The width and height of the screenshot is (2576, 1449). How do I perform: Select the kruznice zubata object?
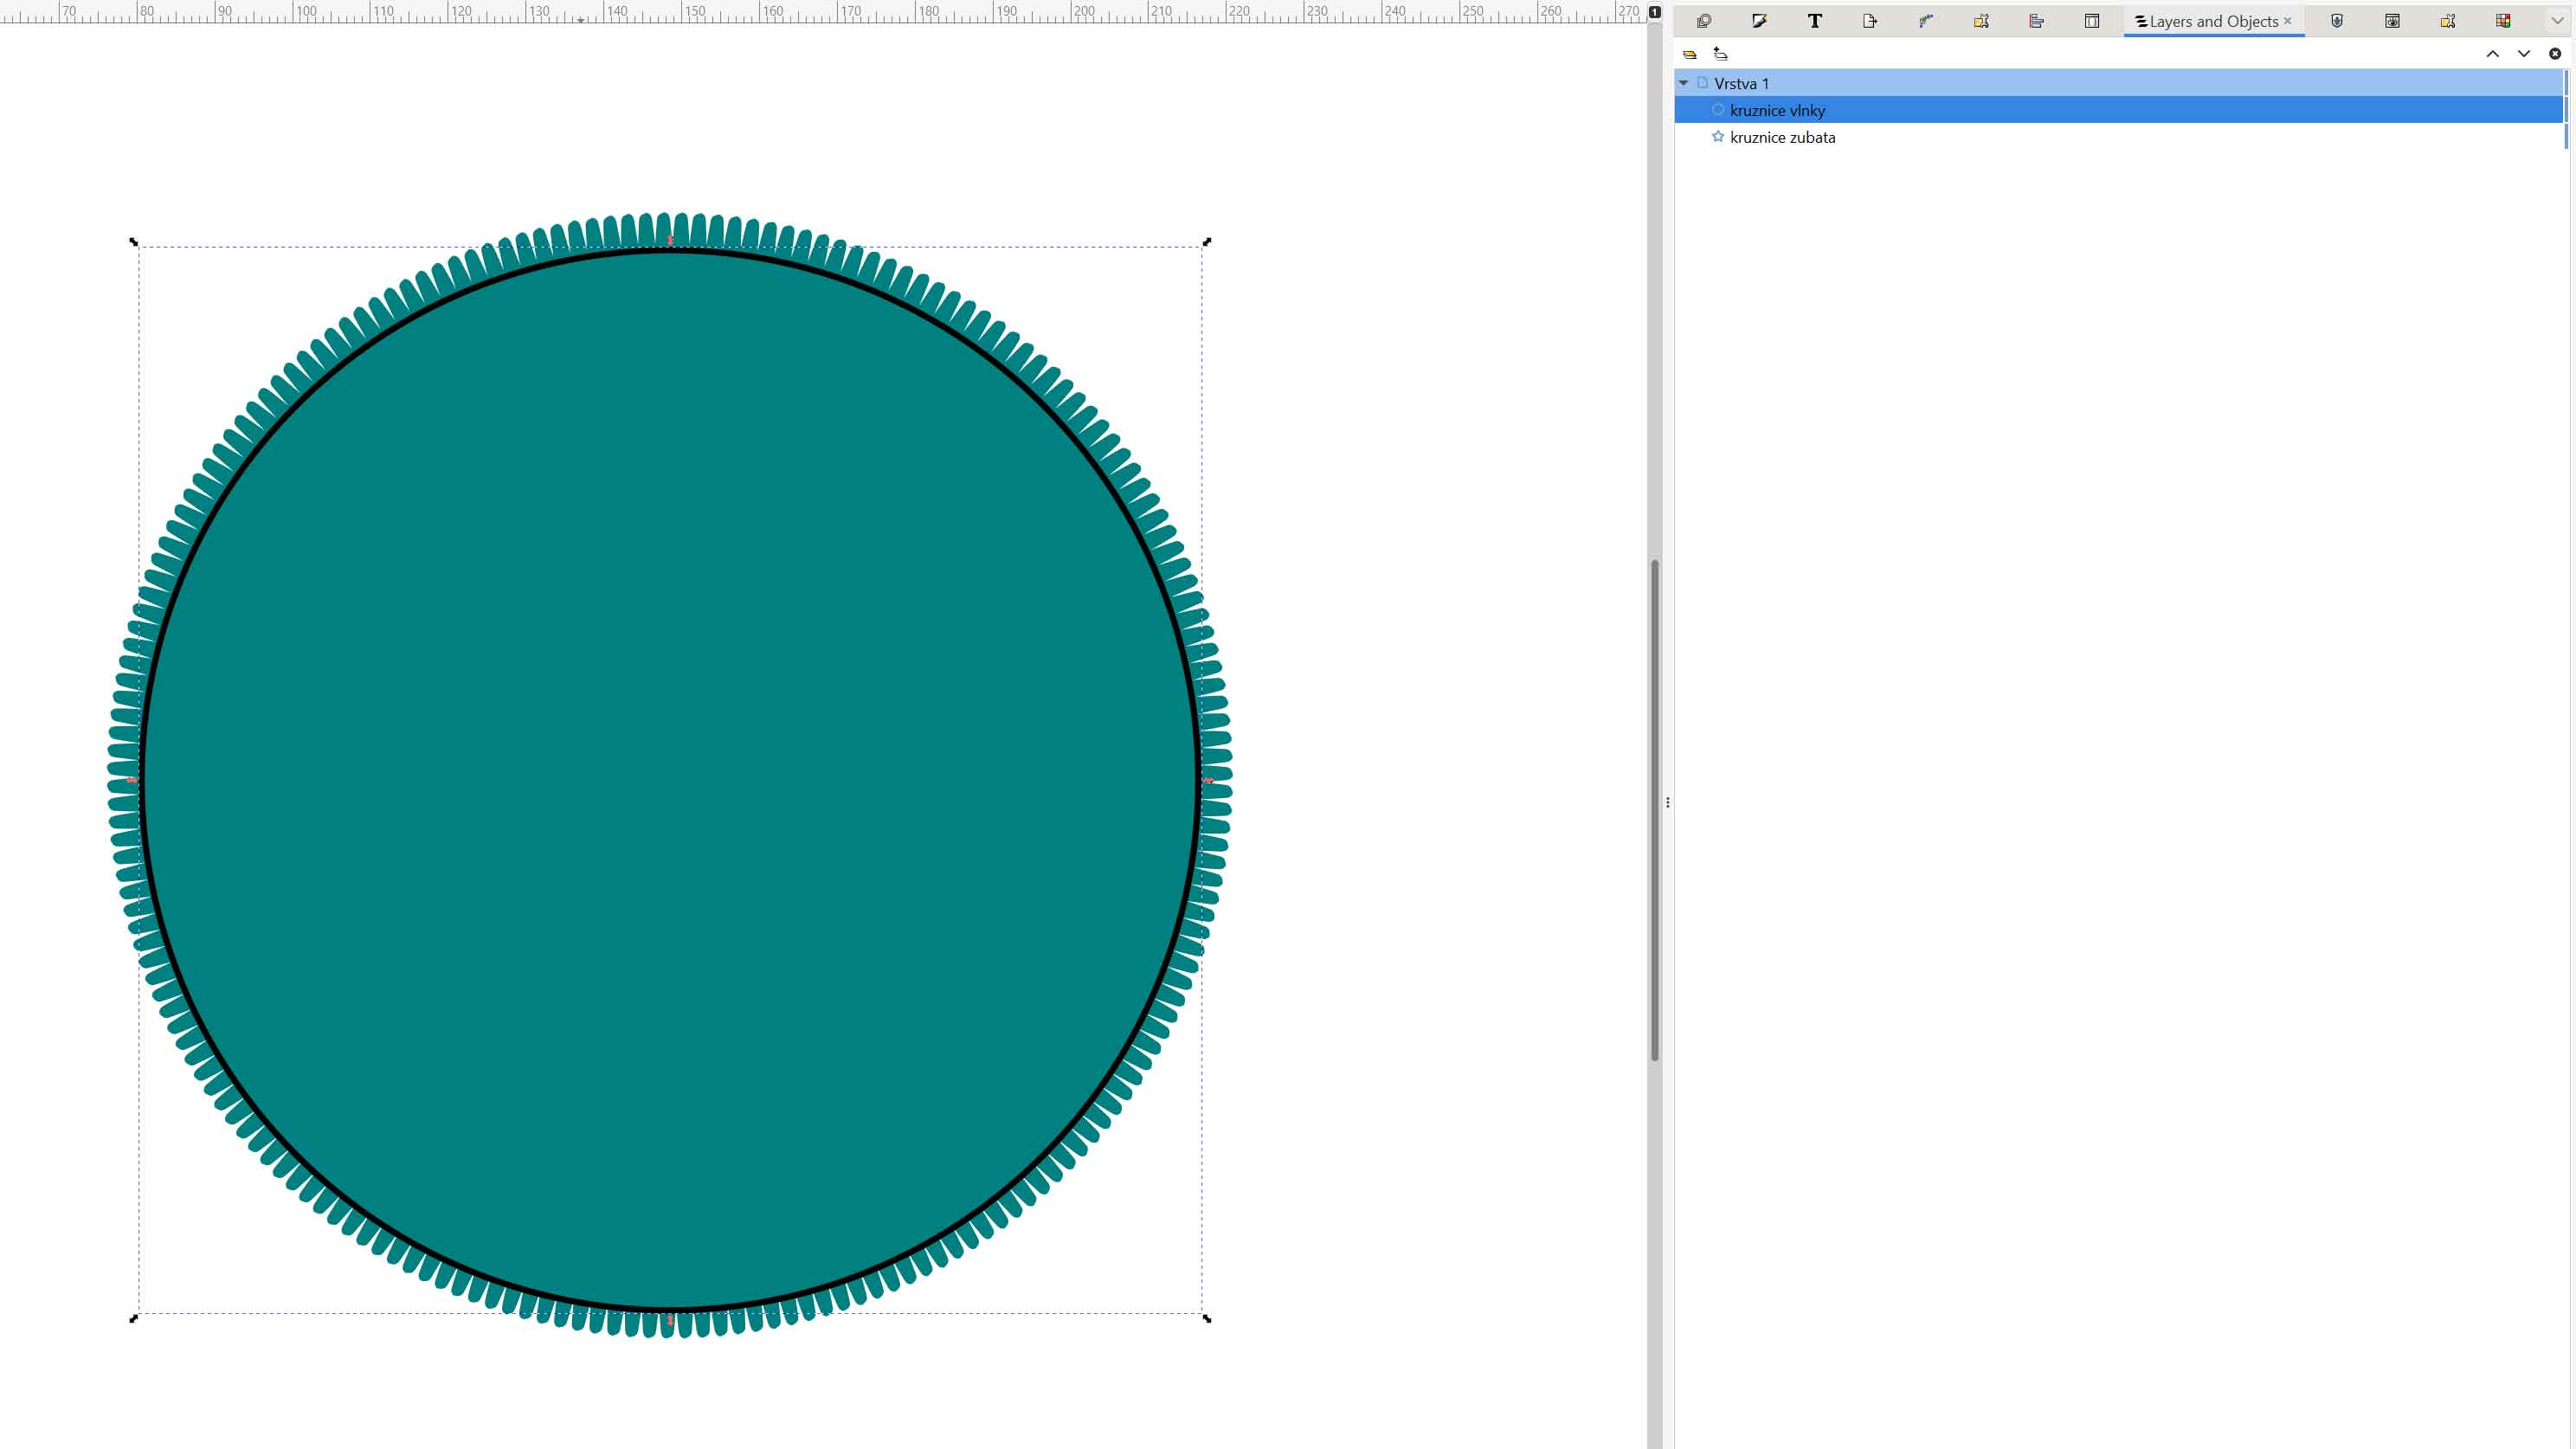coord(1782,138)
